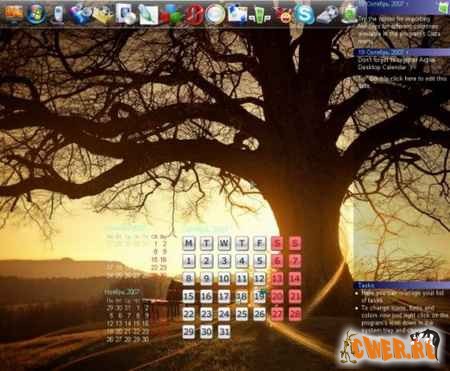450x371 pixels.
Task: Click the white round disc icon in dock
Action: point(215,14)
